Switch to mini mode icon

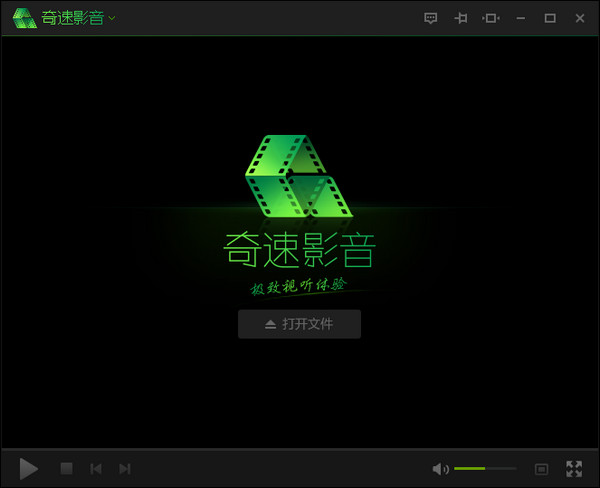[491, 18]
